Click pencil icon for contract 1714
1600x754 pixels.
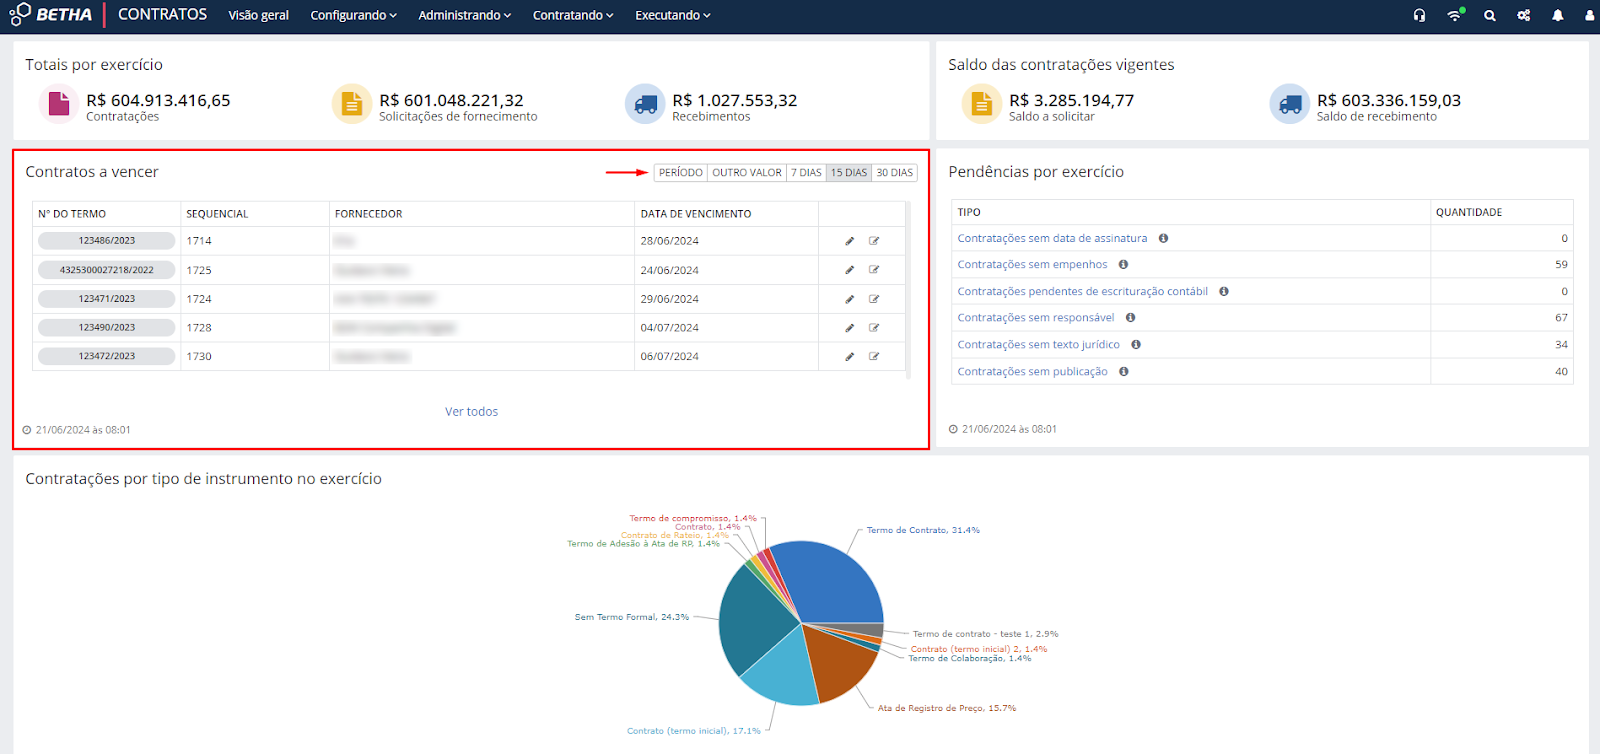[849, 241]
